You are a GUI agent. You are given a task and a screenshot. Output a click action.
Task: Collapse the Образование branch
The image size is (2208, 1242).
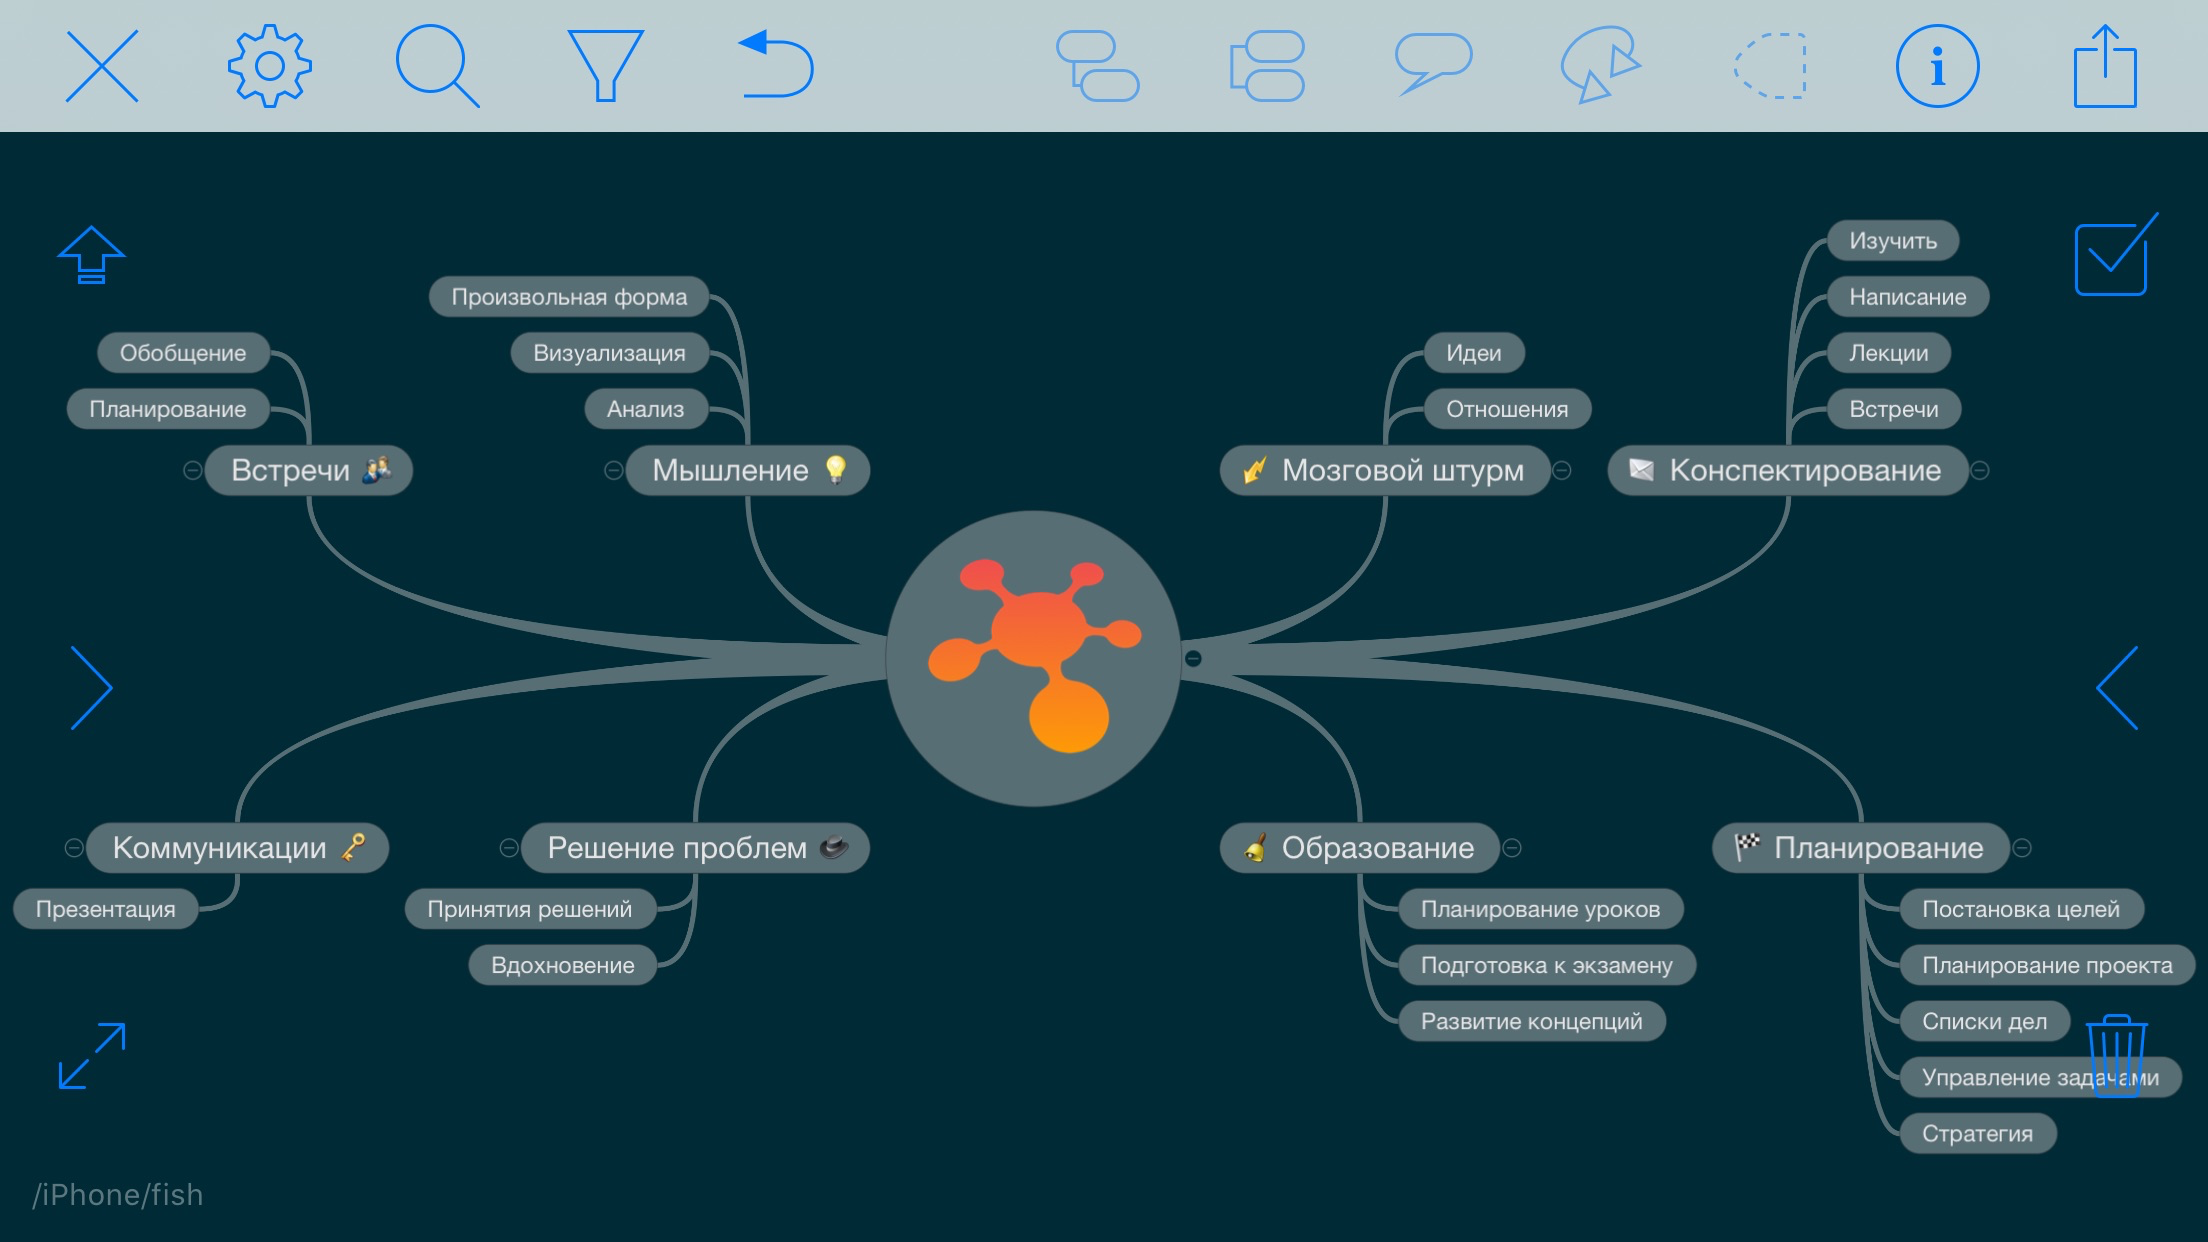(x=1512, y=848)
